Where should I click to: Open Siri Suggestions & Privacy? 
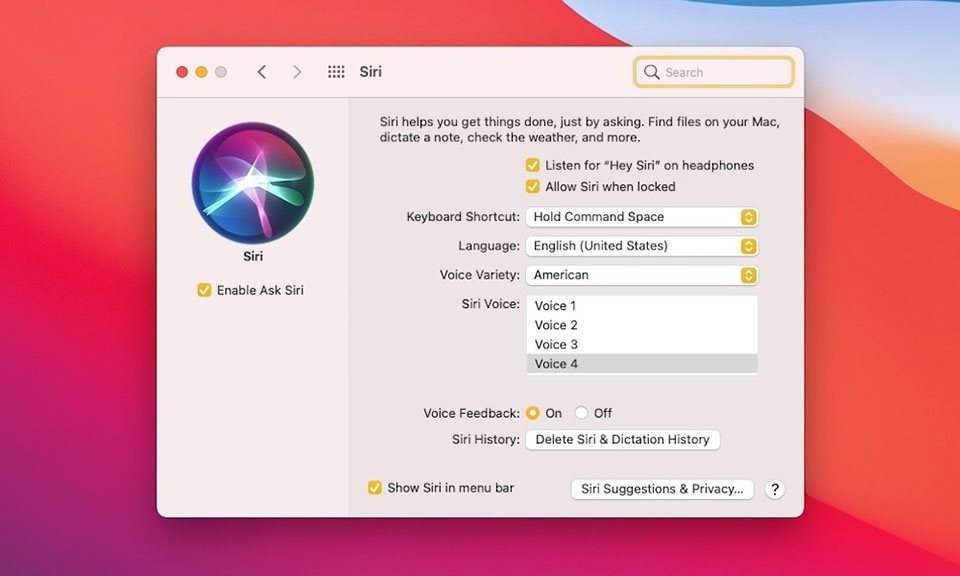point(662,489)
